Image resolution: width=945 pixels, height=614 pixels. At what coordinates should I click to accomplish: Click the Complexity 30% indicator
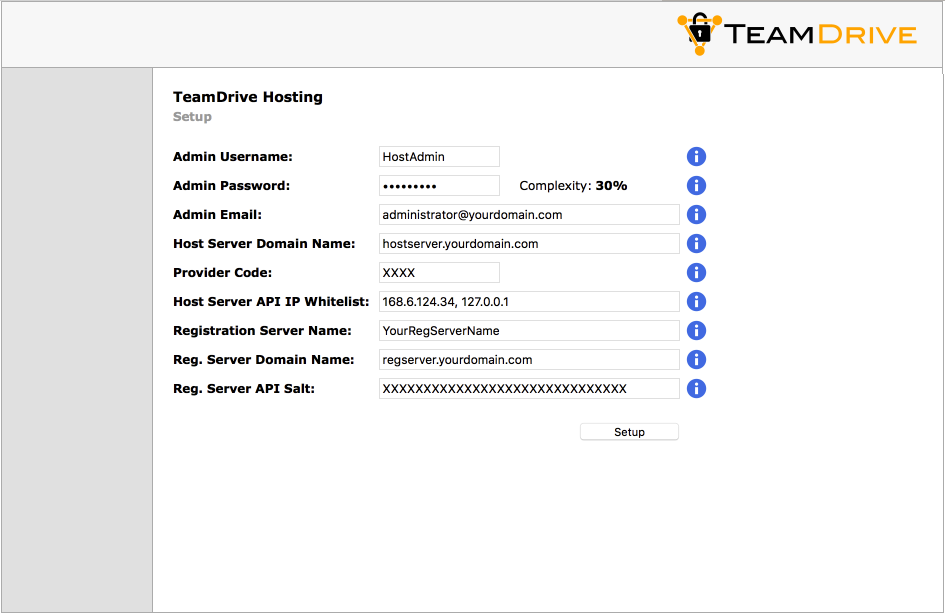(x=573, y=185)
